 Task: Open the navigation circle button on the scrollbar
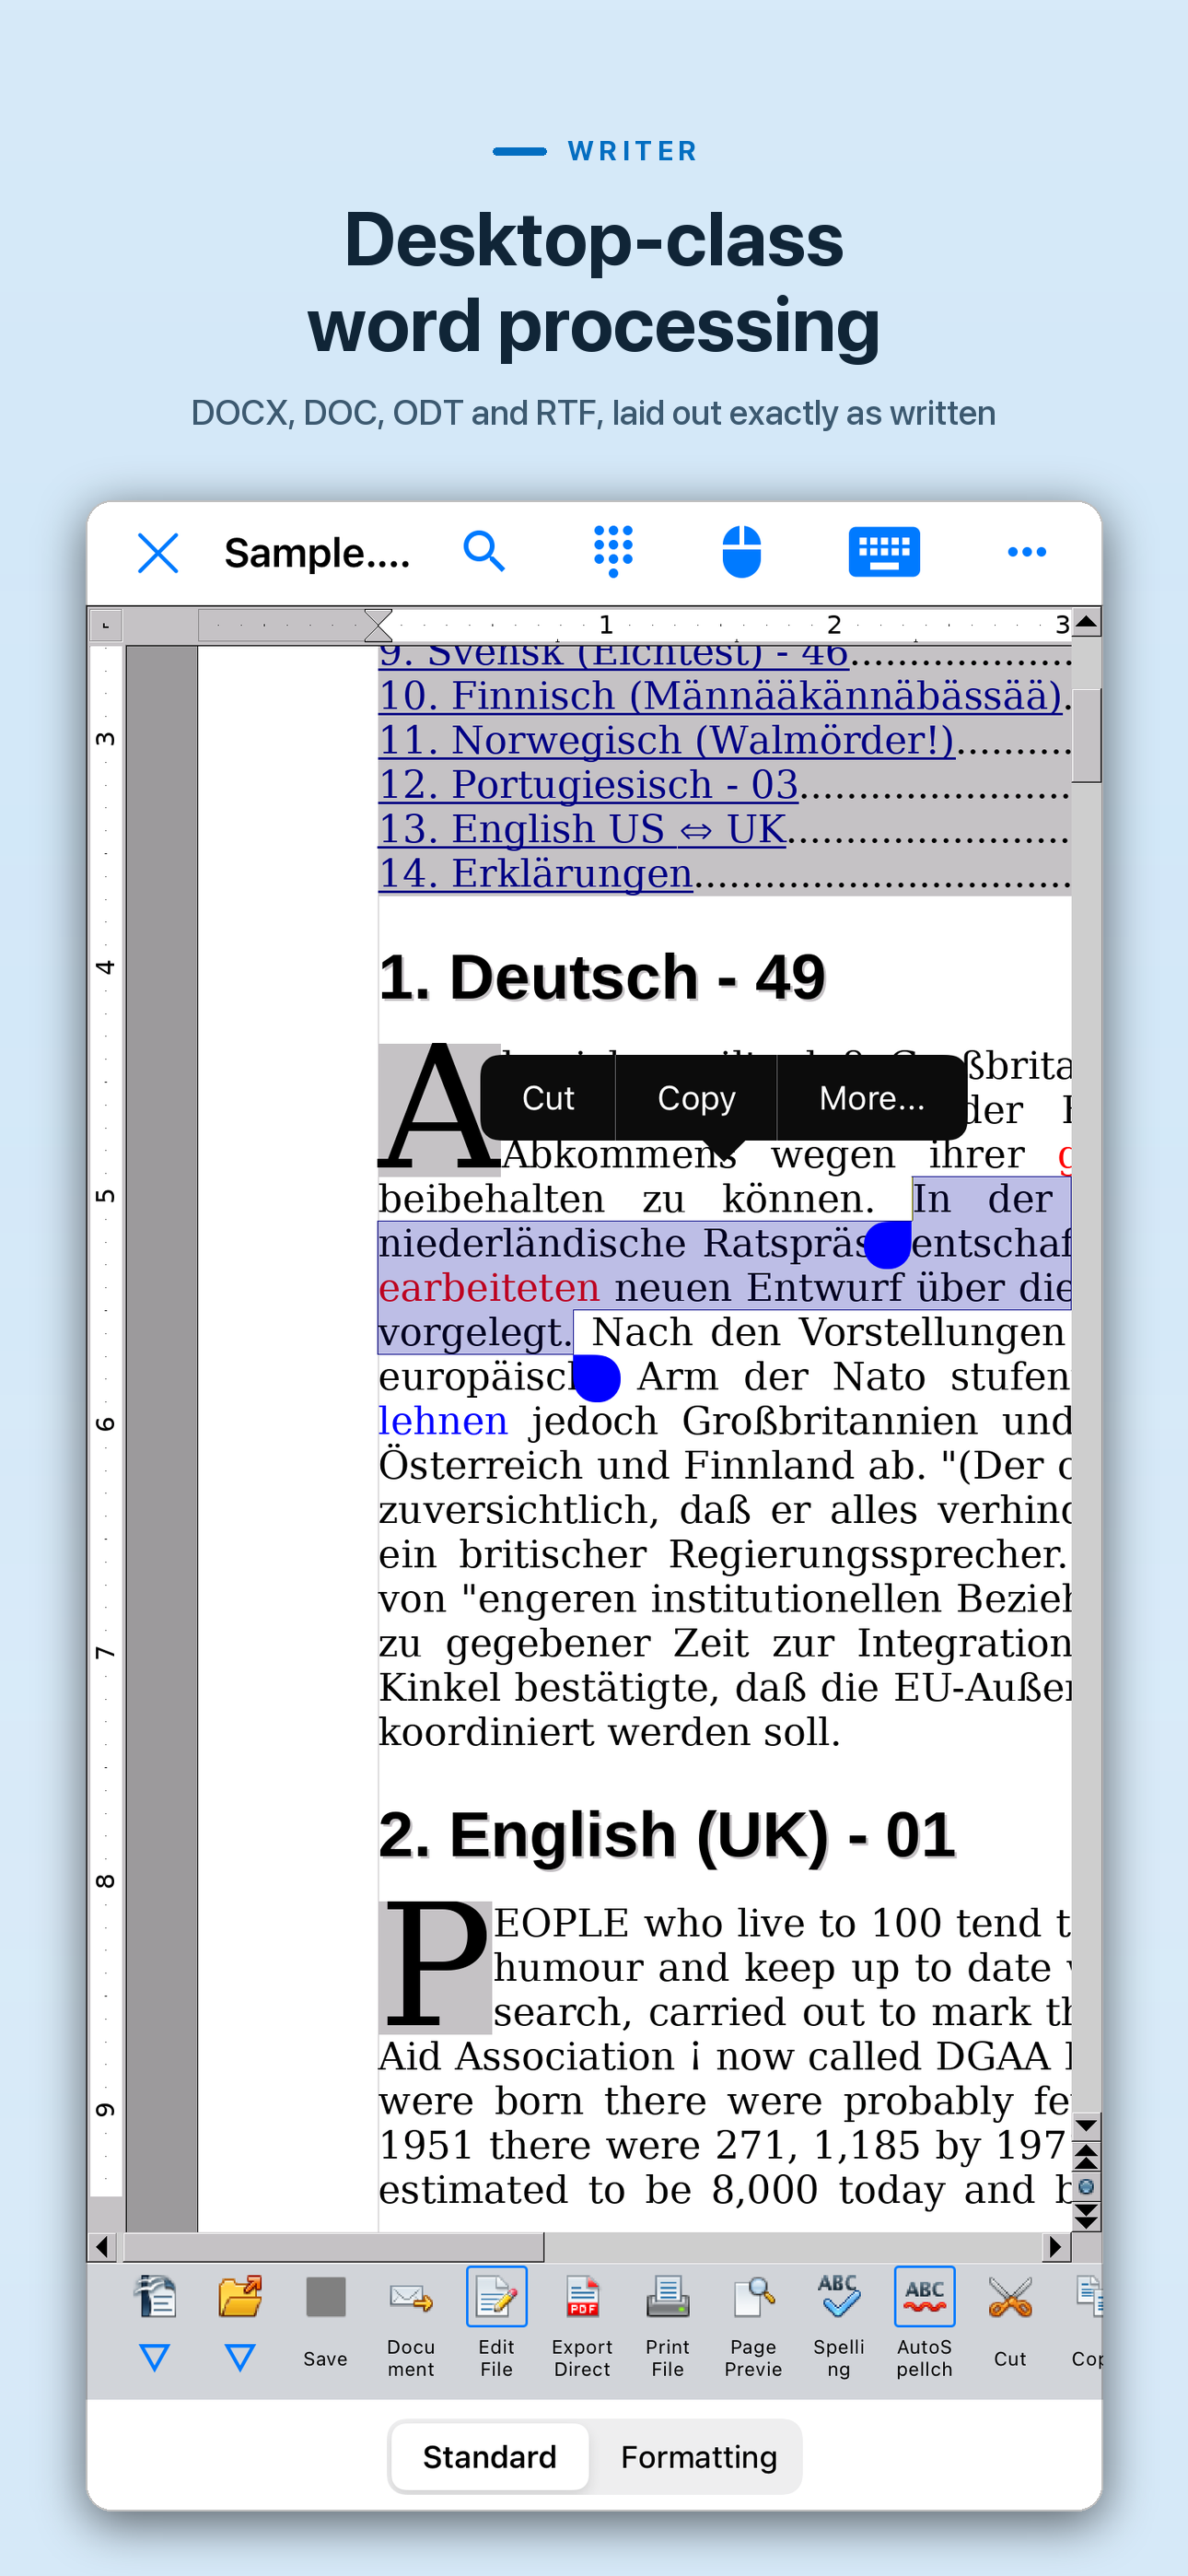(1086, 2187)
